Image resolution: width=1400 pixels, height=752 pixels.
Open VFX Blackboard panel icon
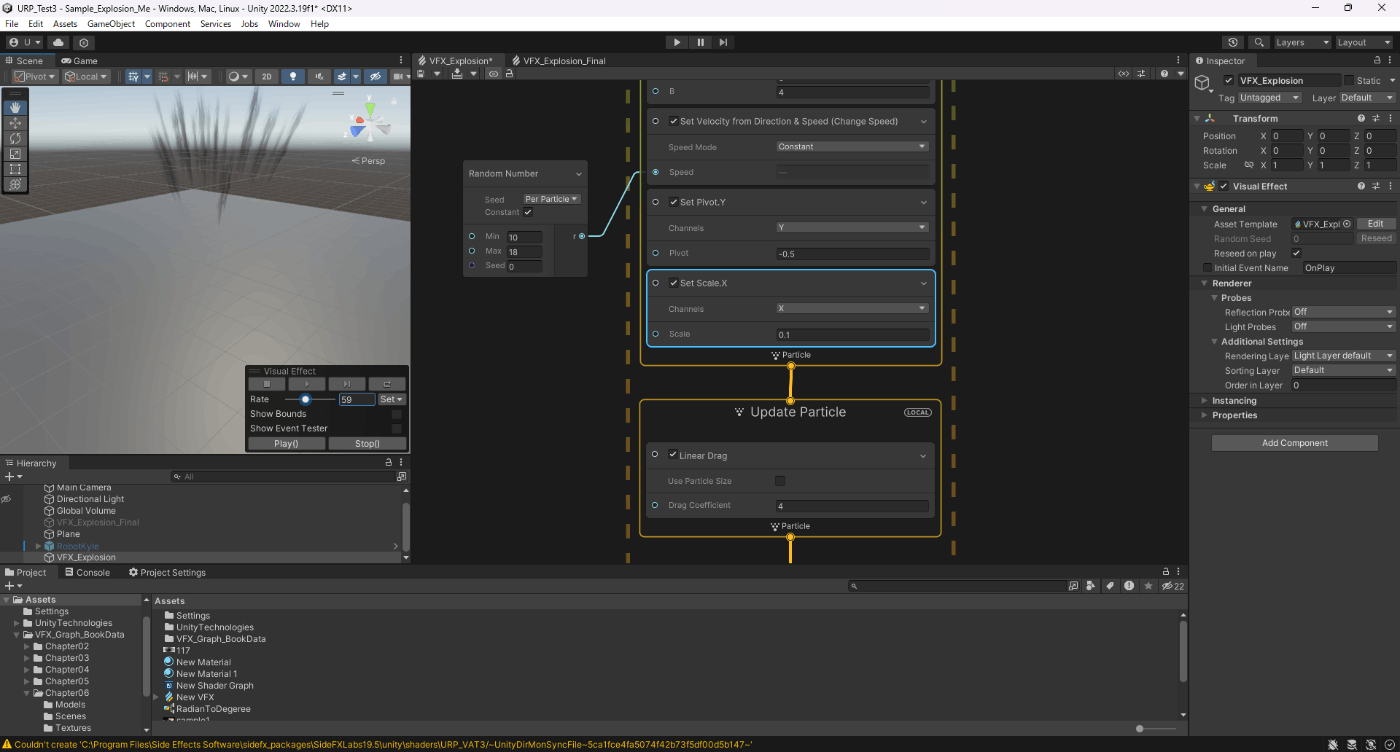point(1124,74)
